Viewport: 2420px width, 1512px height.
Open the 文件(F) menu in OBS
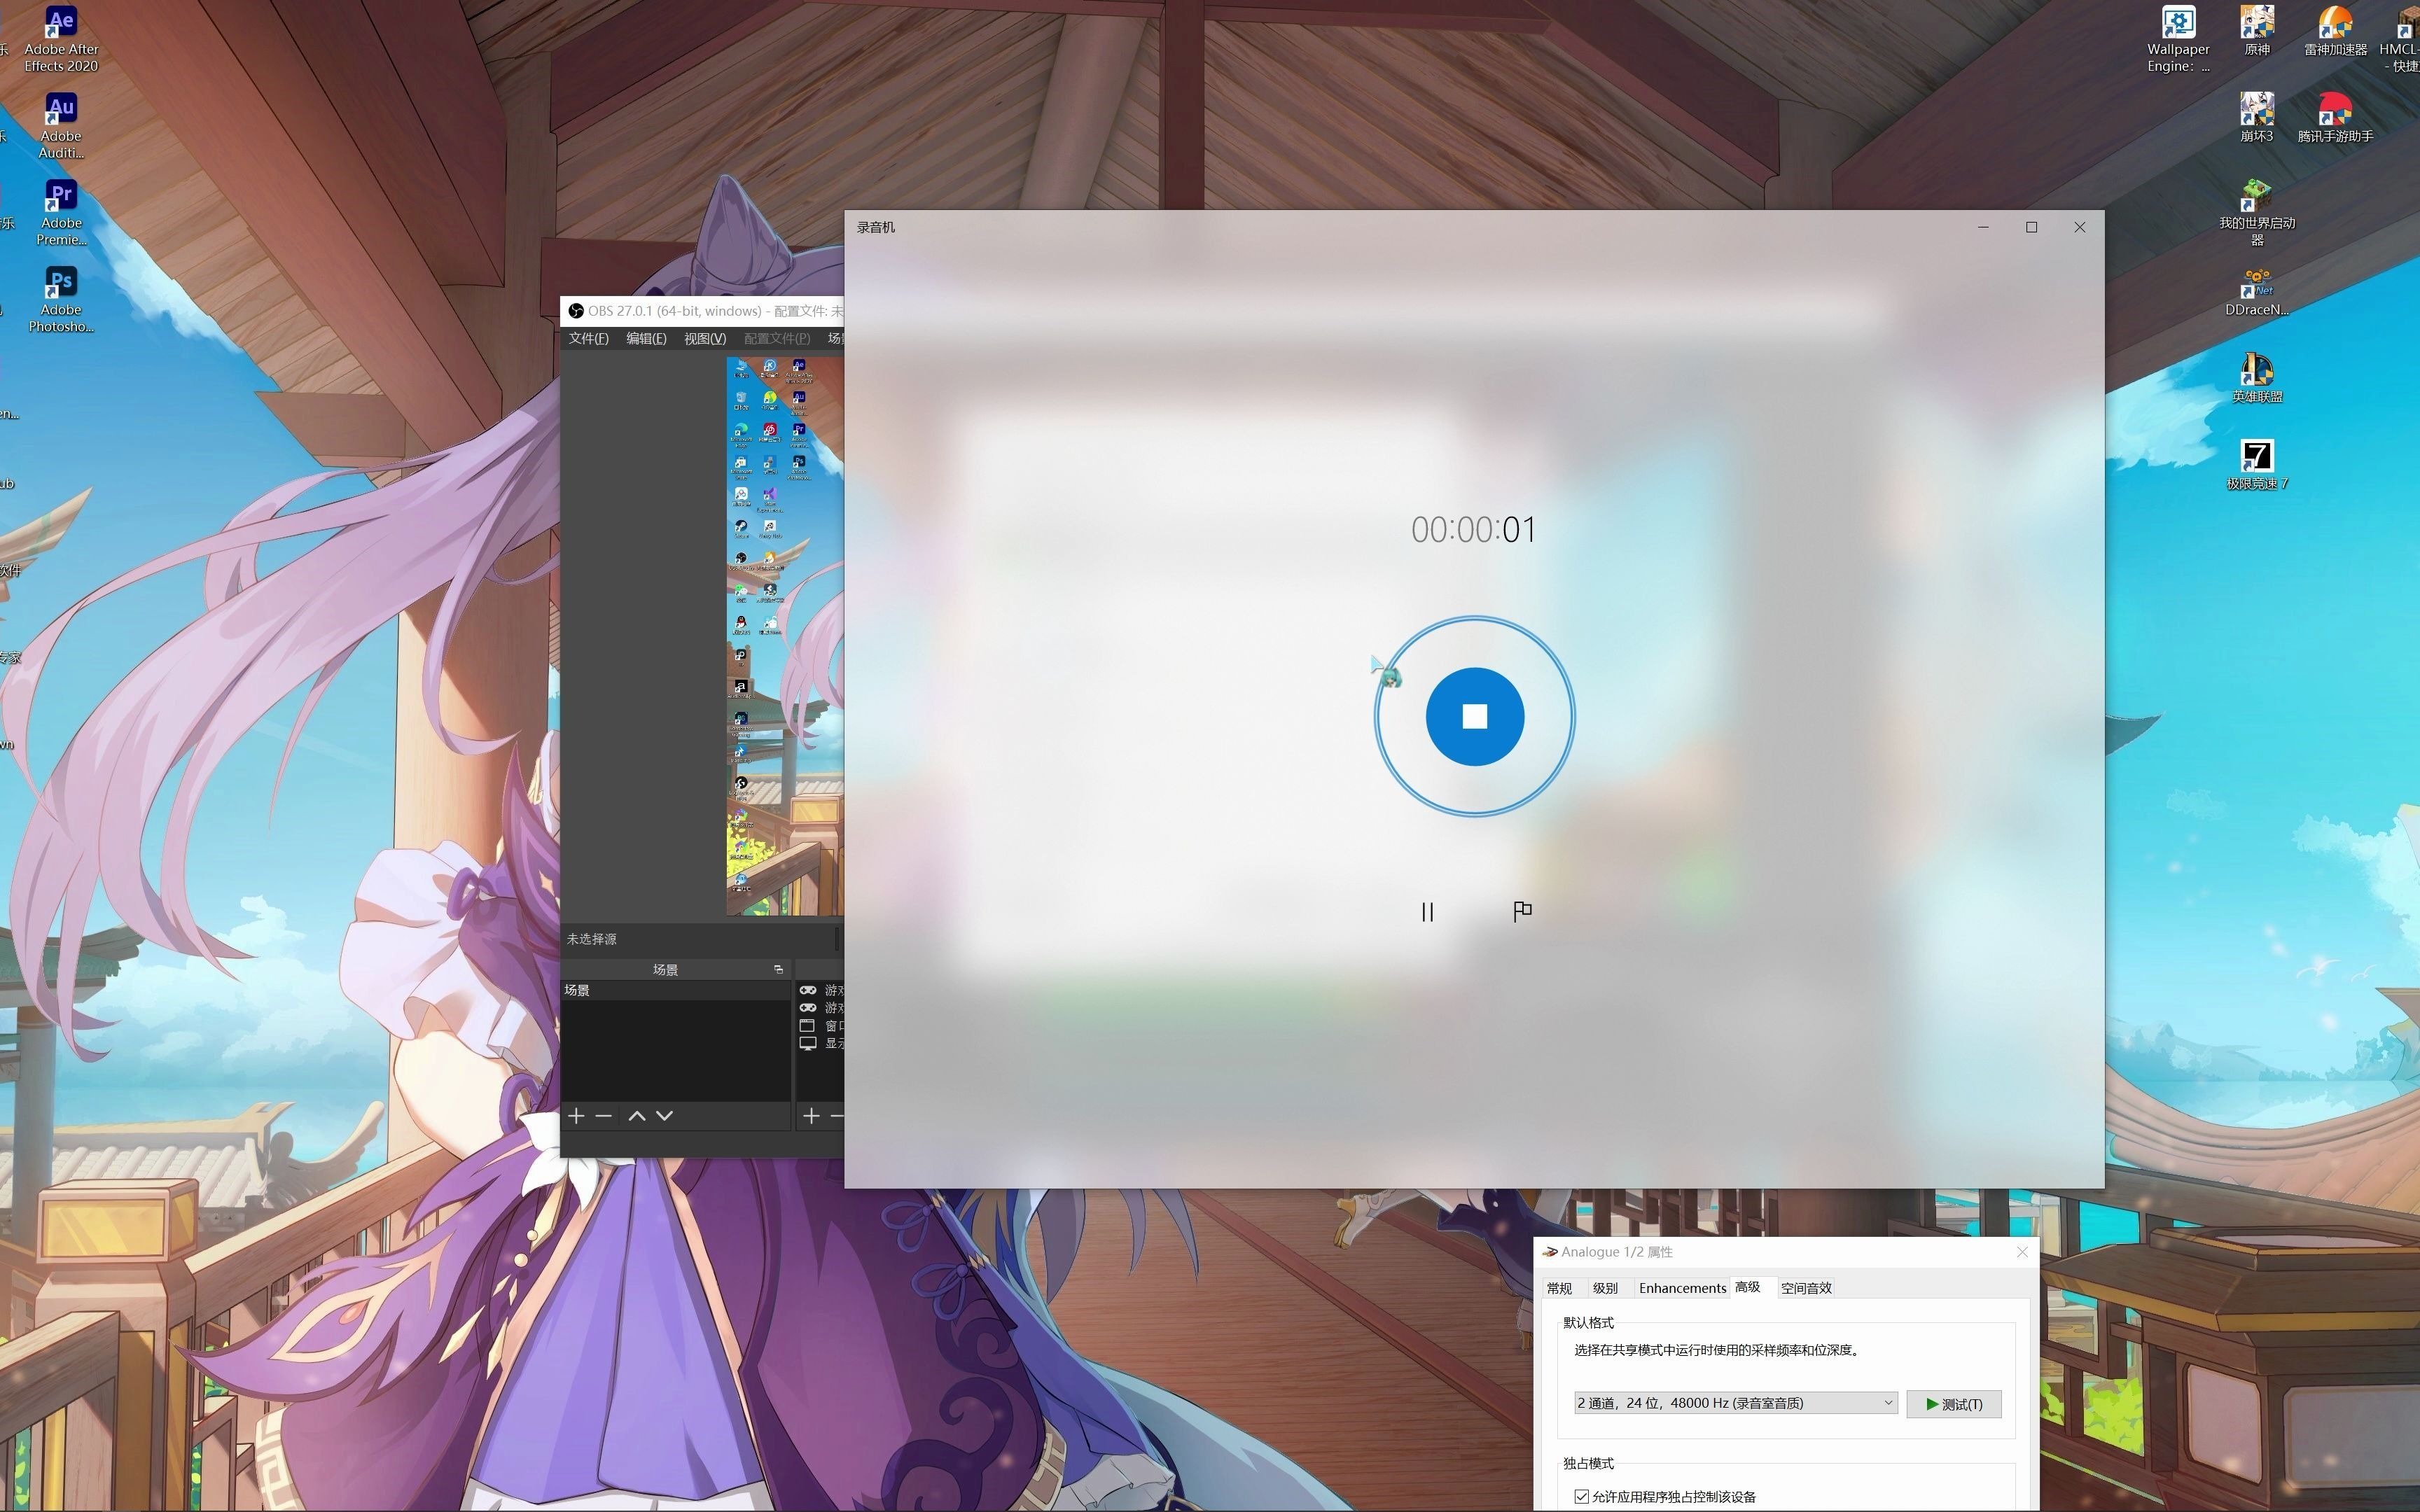588,339
